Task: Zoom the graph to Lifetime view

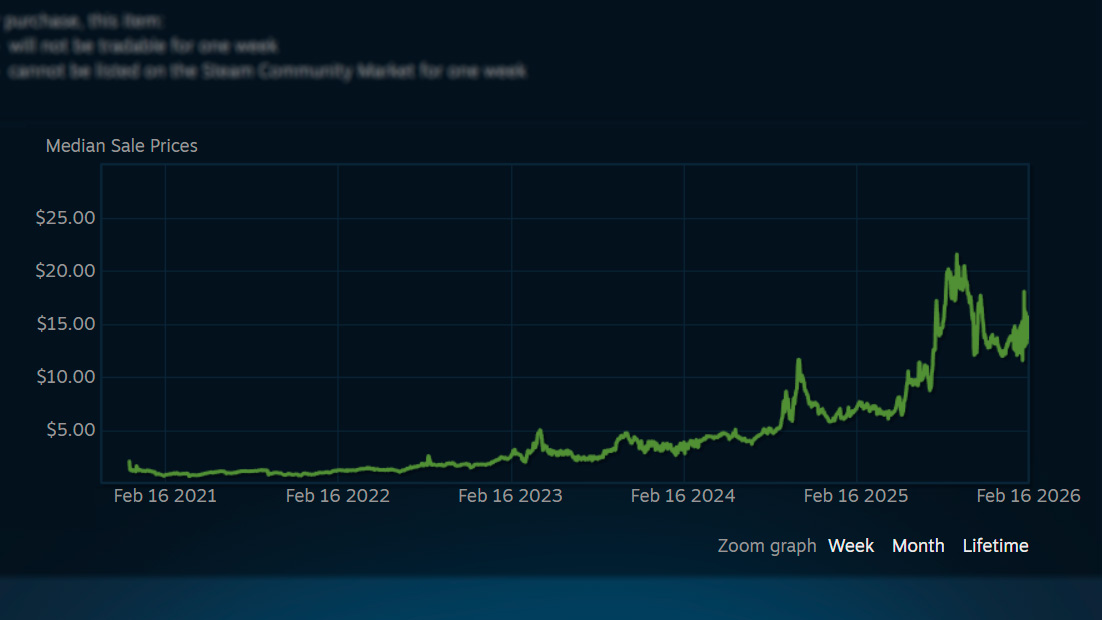Action: coord(995,545)
